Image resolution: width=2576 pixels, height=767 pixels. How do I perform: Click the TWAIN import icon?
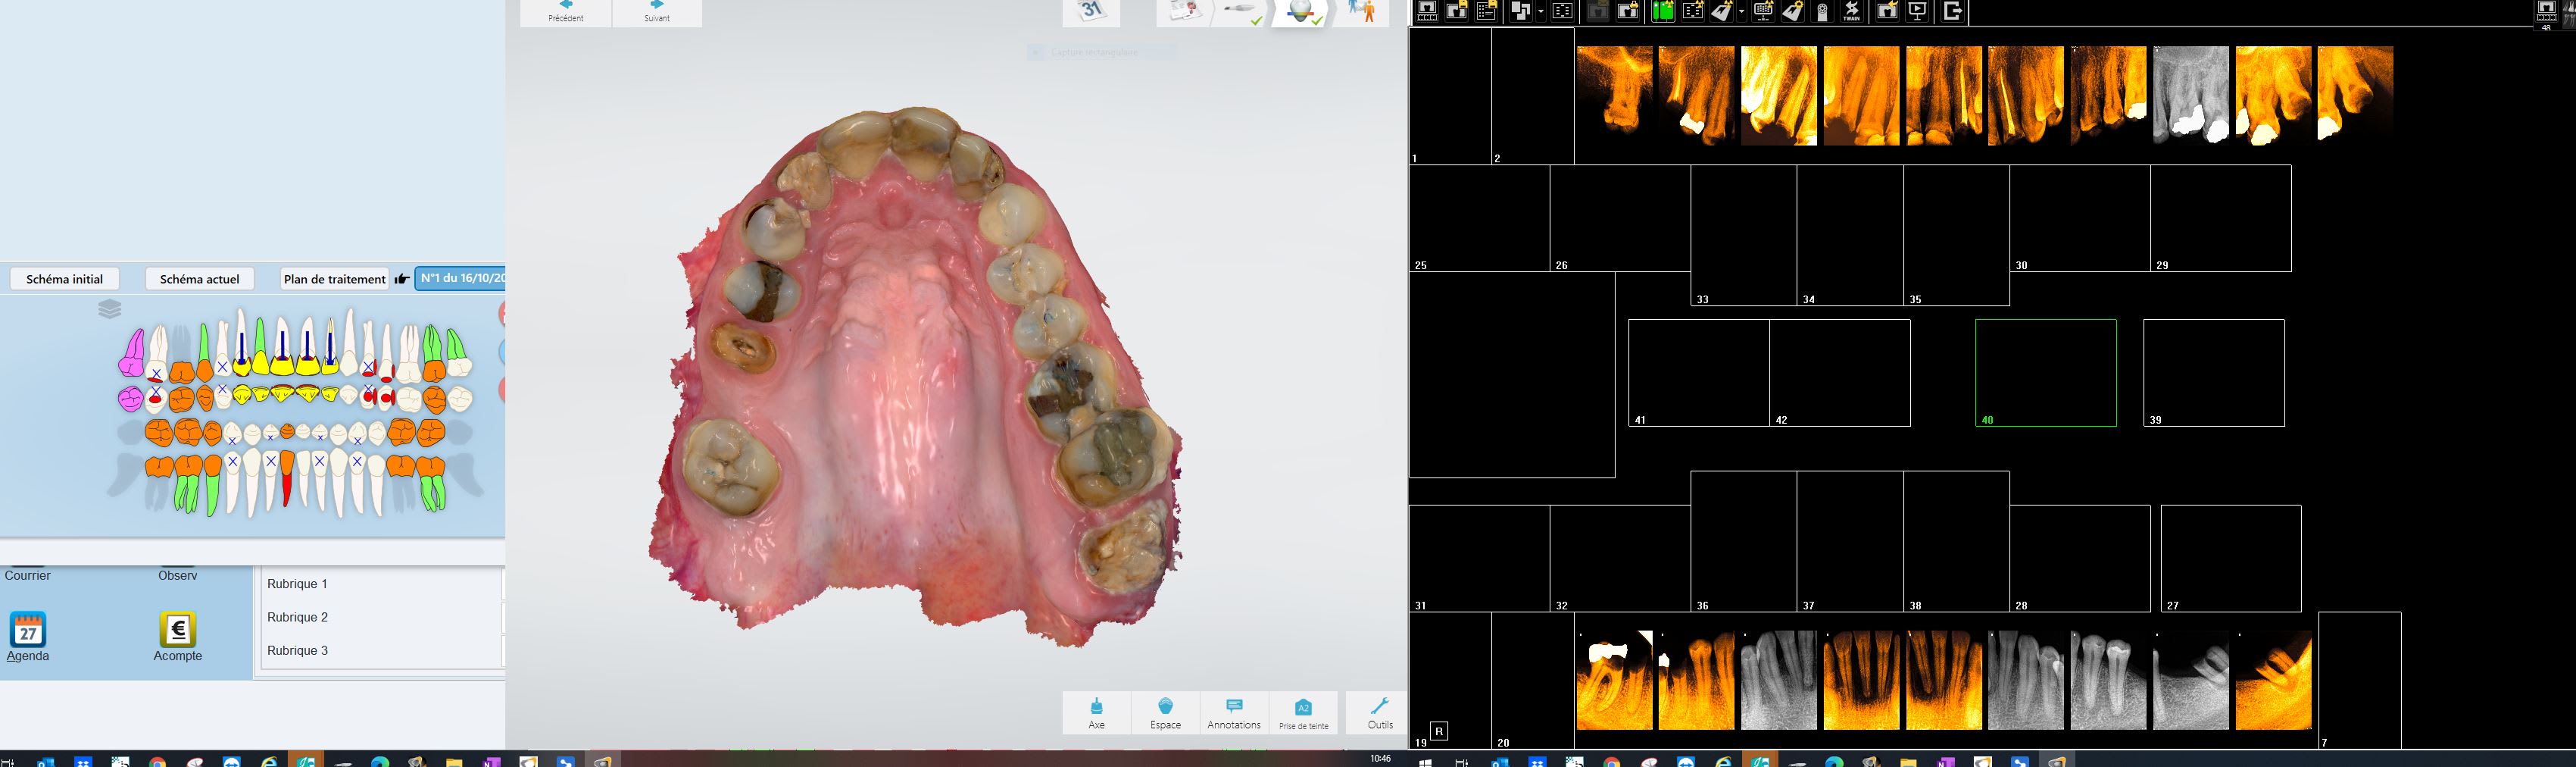(1852, 12)
